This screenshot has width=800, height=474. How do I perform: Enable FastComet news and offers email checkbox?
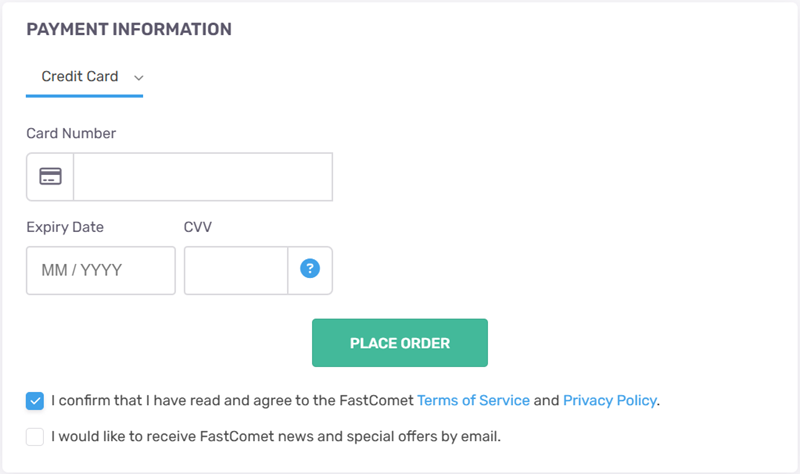tap(36, 437)
